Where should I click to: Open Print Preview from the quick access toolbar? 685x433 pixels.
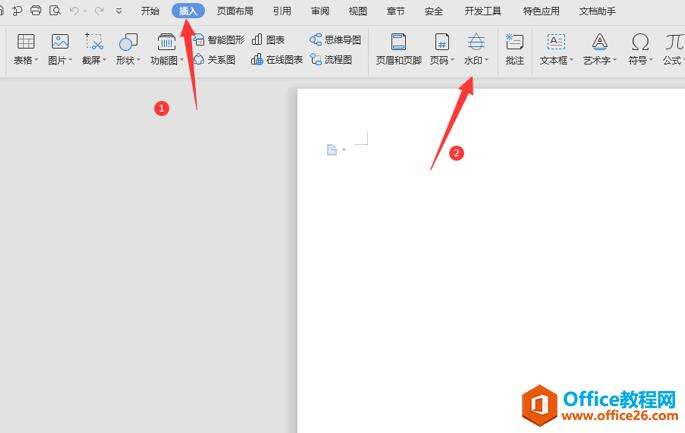coord(55,10)
